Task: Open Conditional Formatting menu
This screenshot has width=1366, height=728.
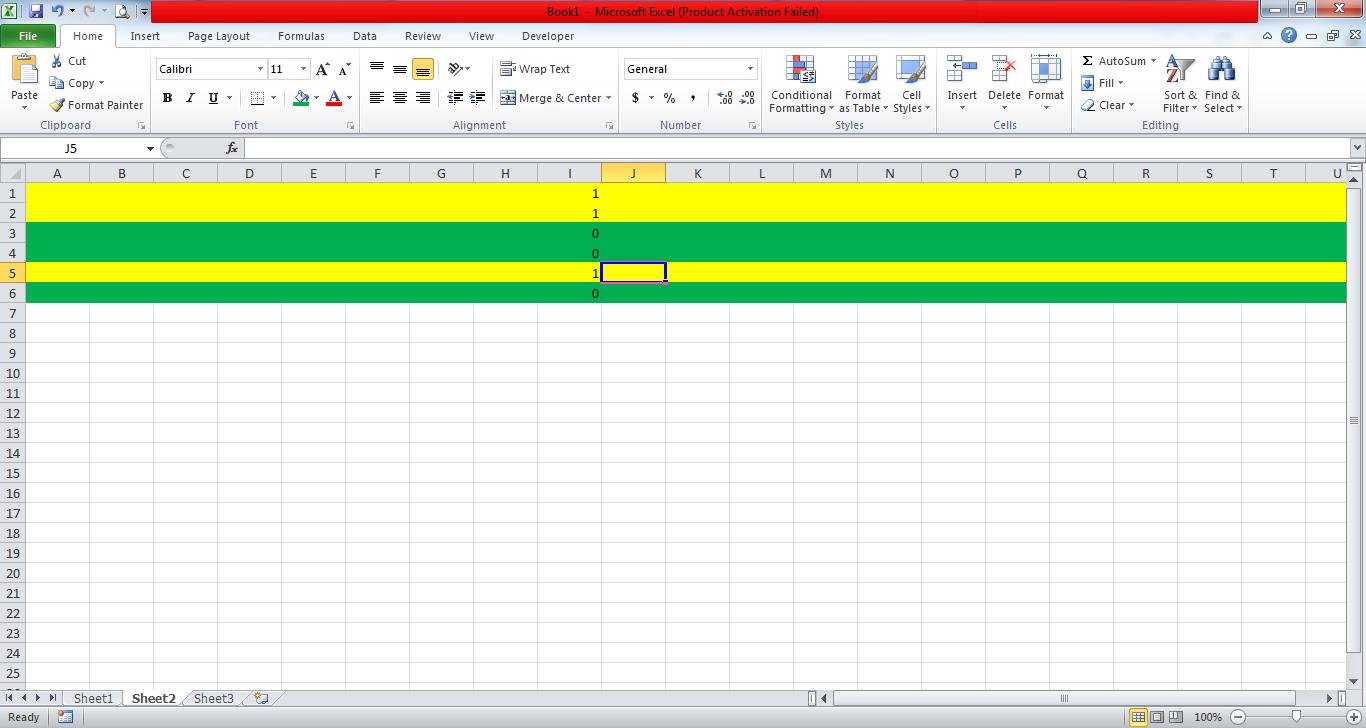Action: coord(801,85)
